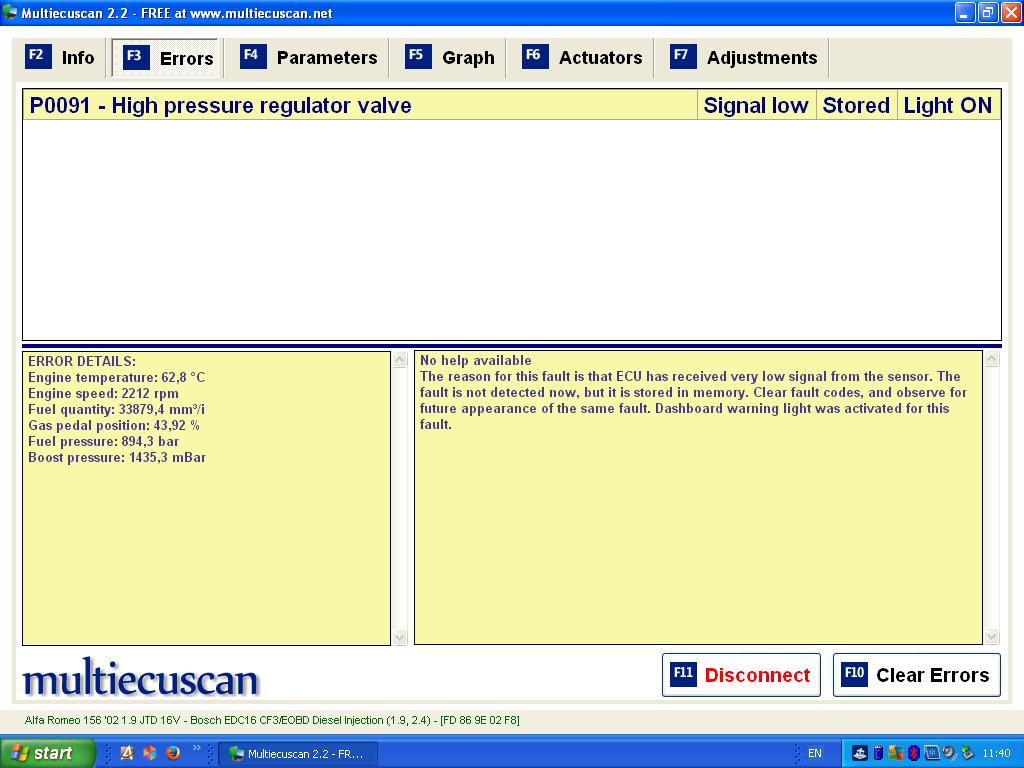The image size is (1024, 768).
Task: Click the EN language indicator
Action: tap(814, 753)
